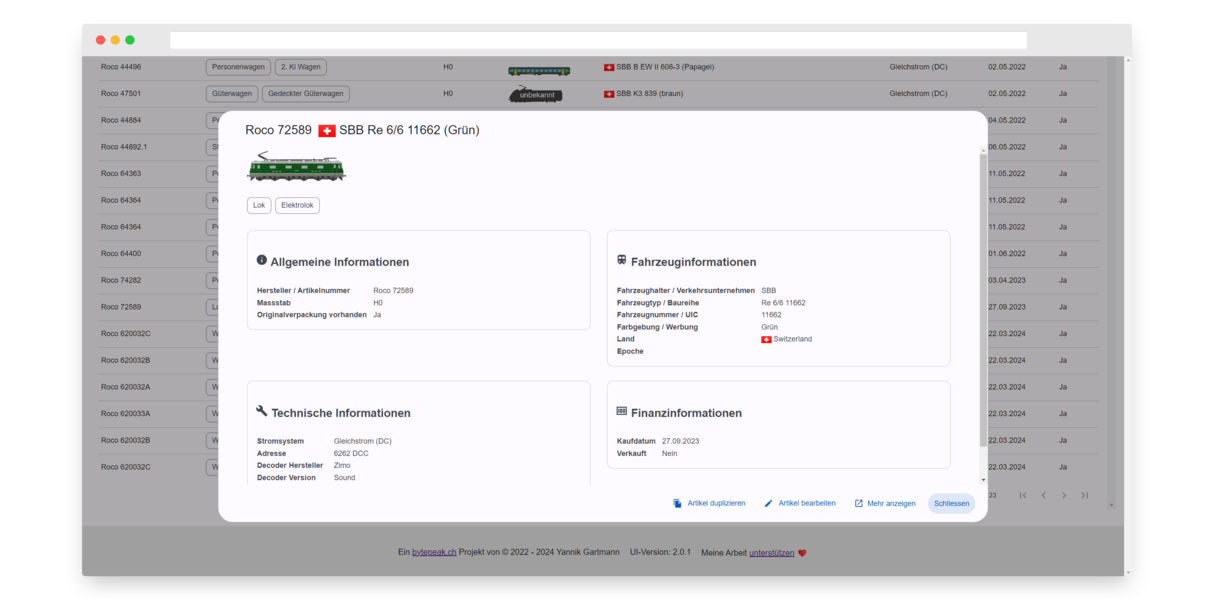Viewport: 1214px width, 600px height.
Task: Jump to the first table page
Action: pyautogui.click(x=1022, y=495)
